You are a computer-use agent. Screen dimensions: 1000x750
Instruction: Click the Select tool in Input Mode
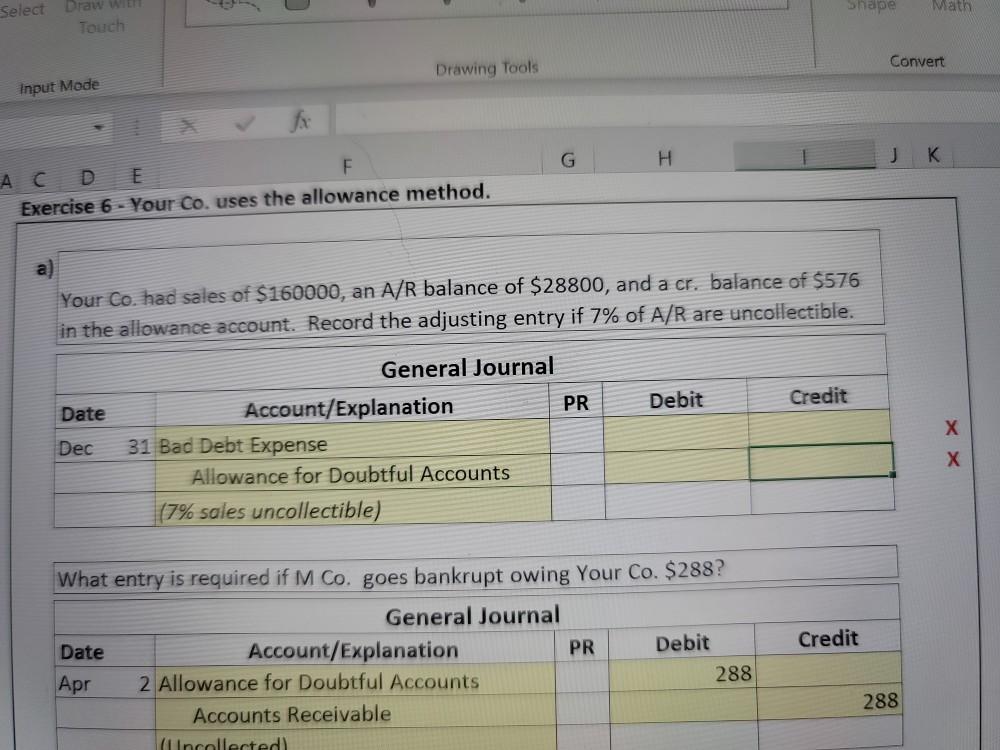(x=23, y=10)
